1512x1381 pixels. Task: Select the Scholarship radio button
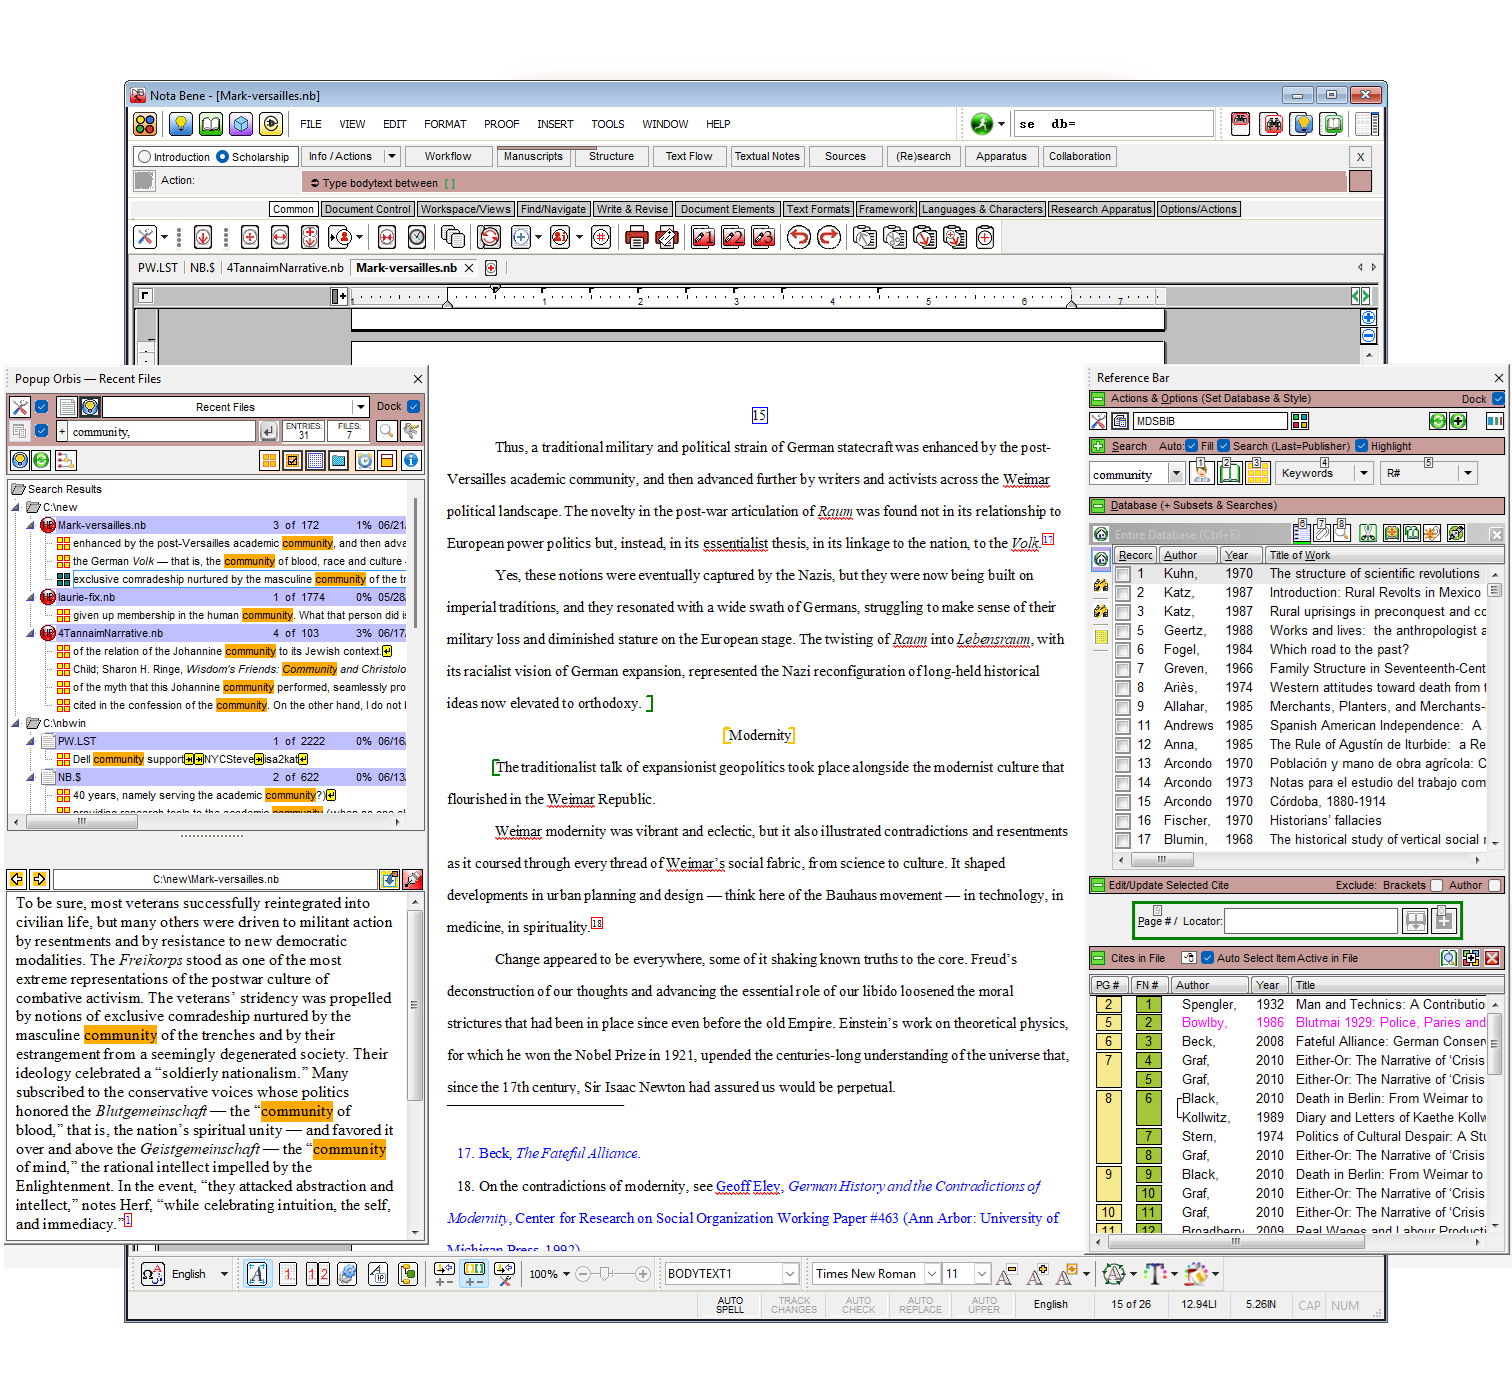tap(222, 157)
